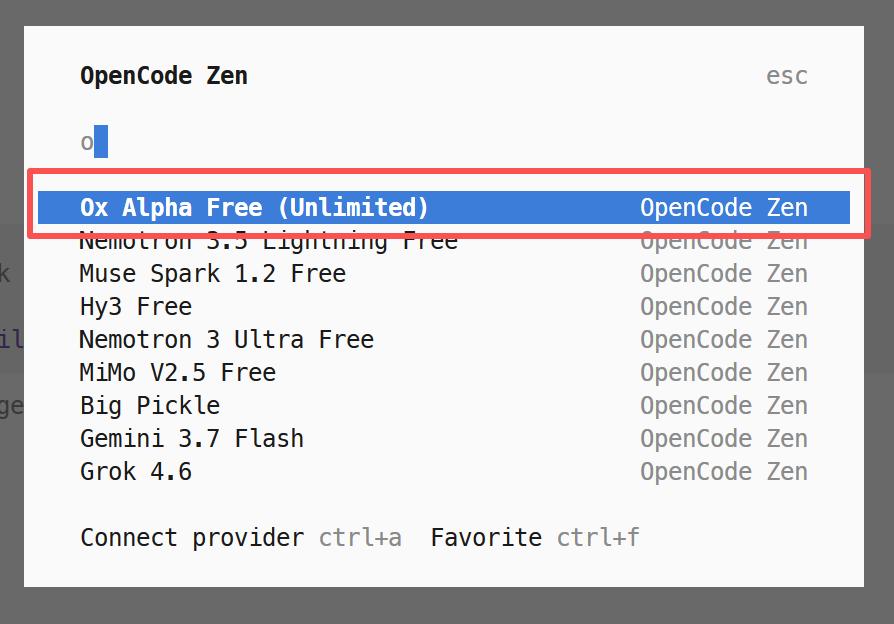The height and width of the screenshot is (624, 894).
Task: Click the blue text cursor block
Action: click(101, 141)
